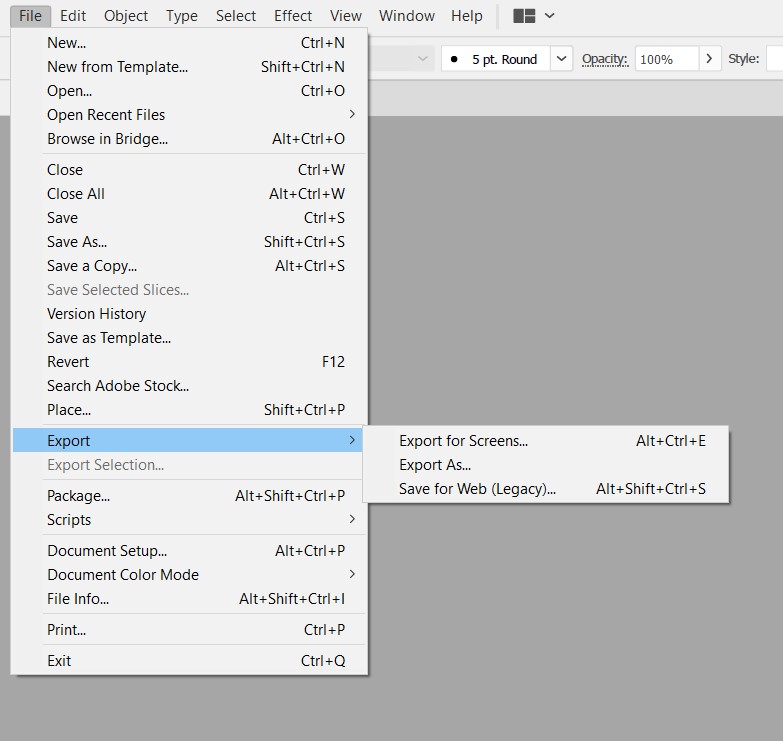
Task: Open the Edit menu
Action: (x=73, y=16)
